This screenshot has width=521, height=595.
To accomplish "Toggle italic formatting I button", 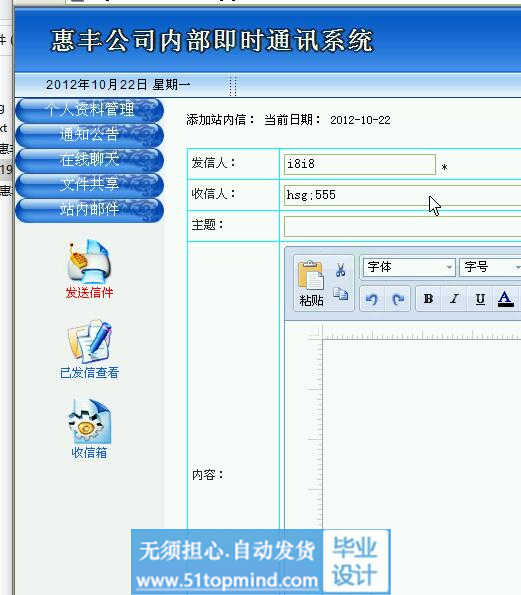I will coord(454,299).
